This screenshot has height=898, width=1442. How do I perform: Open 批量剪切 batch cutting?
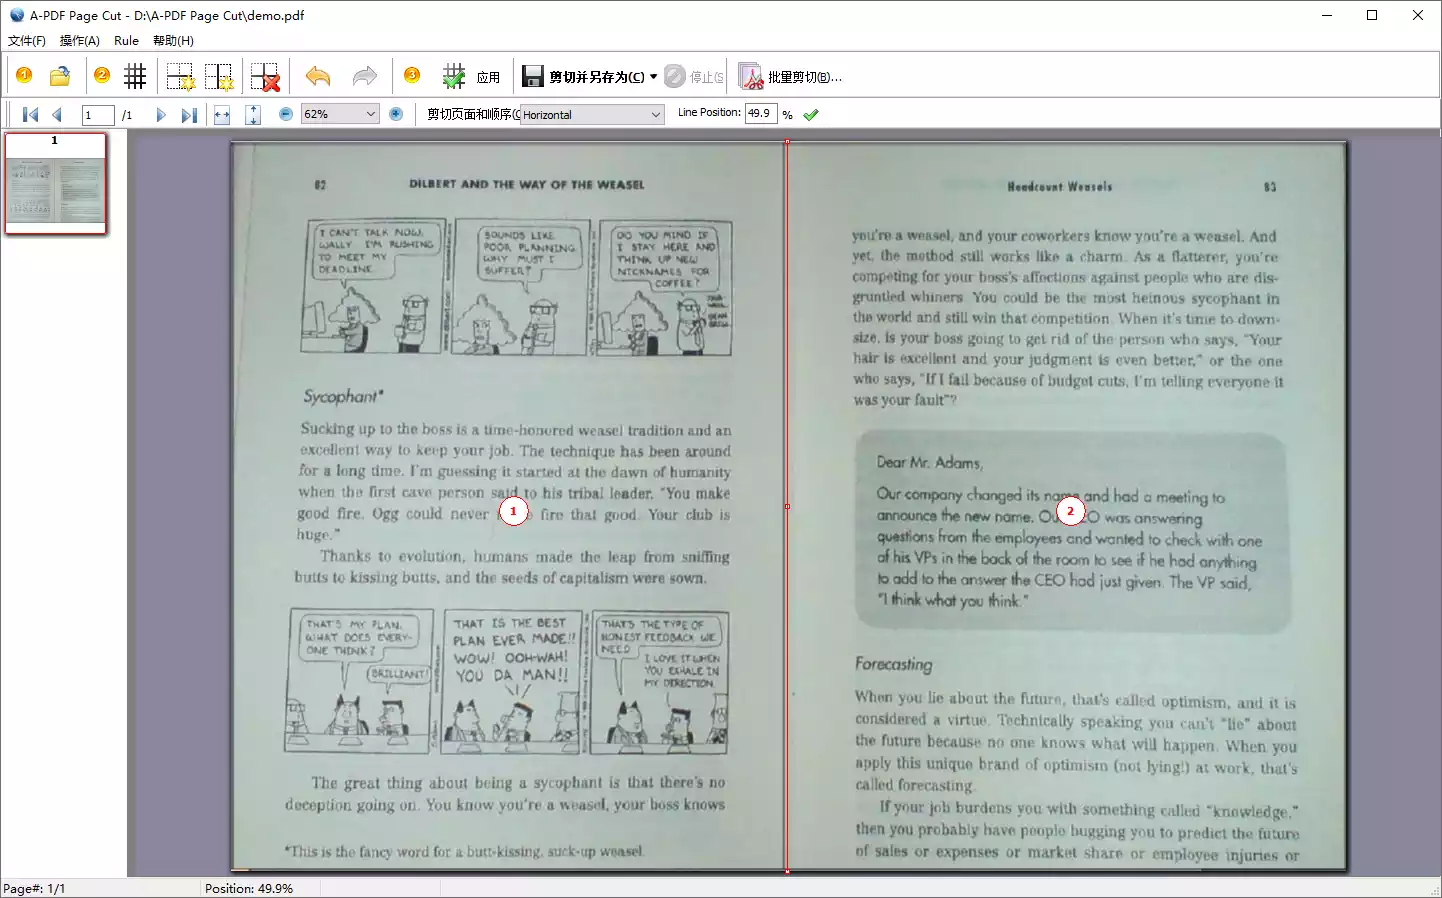point(790,76)
